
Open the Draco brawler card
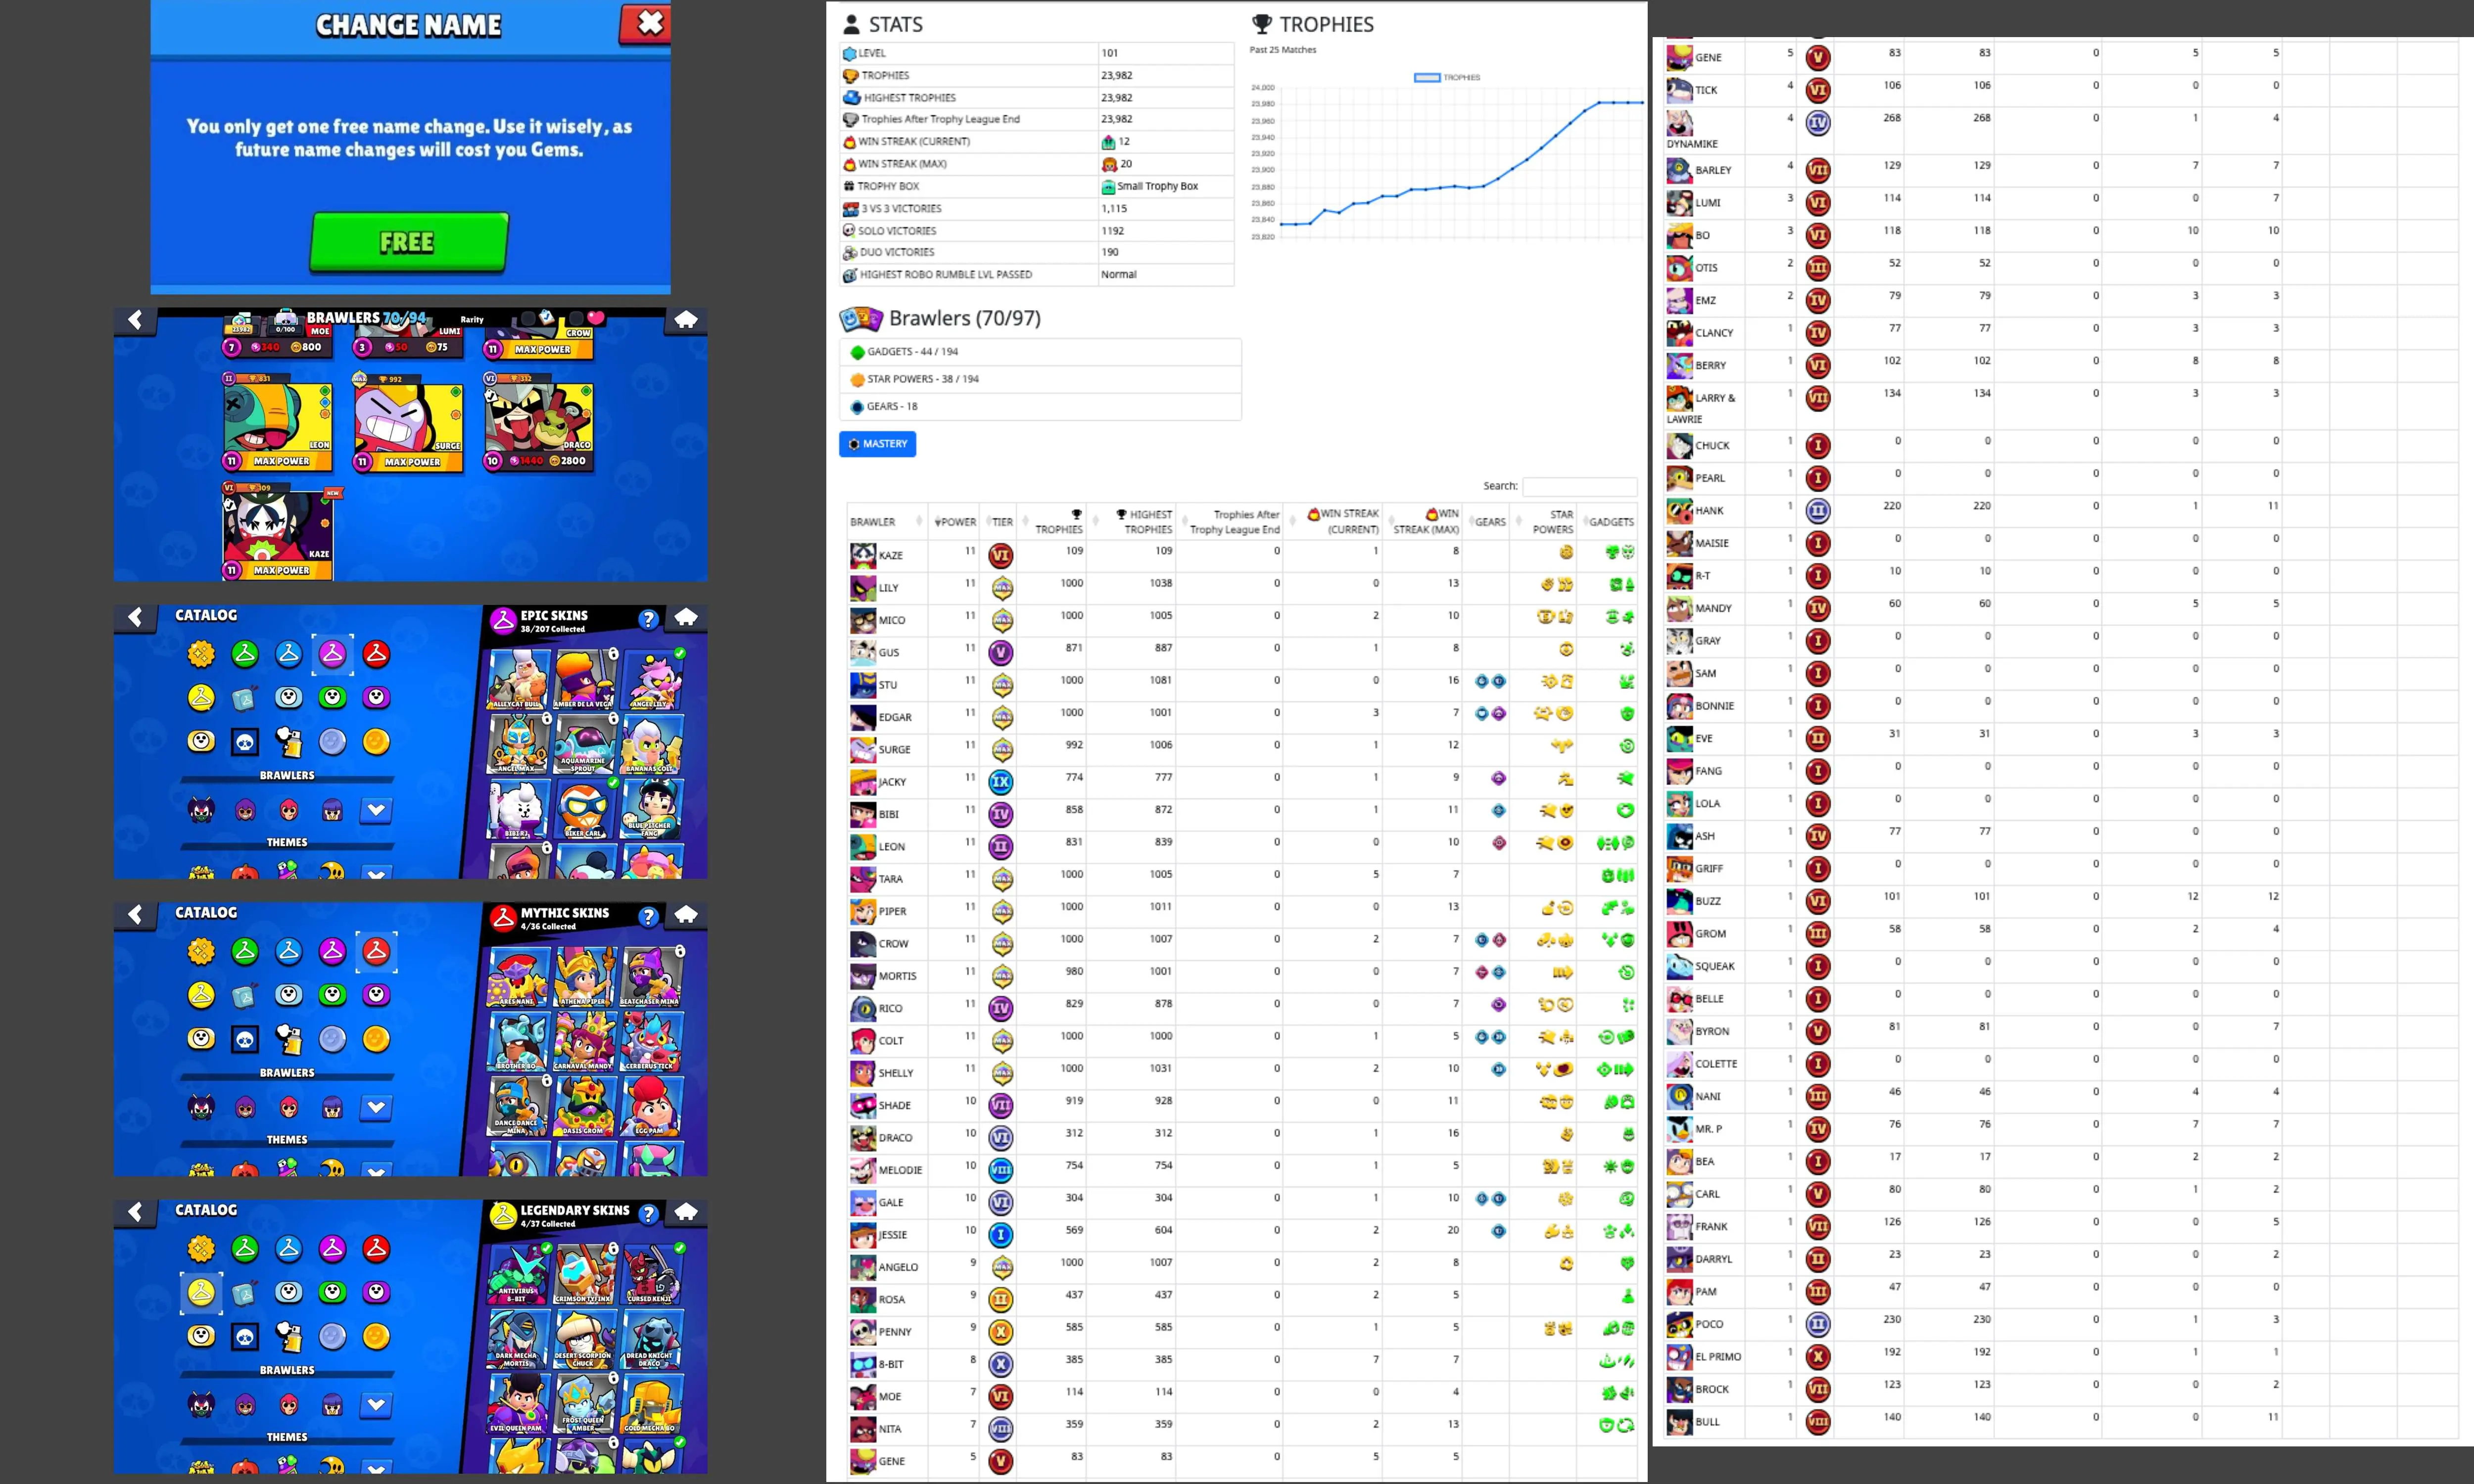[539, 422]
